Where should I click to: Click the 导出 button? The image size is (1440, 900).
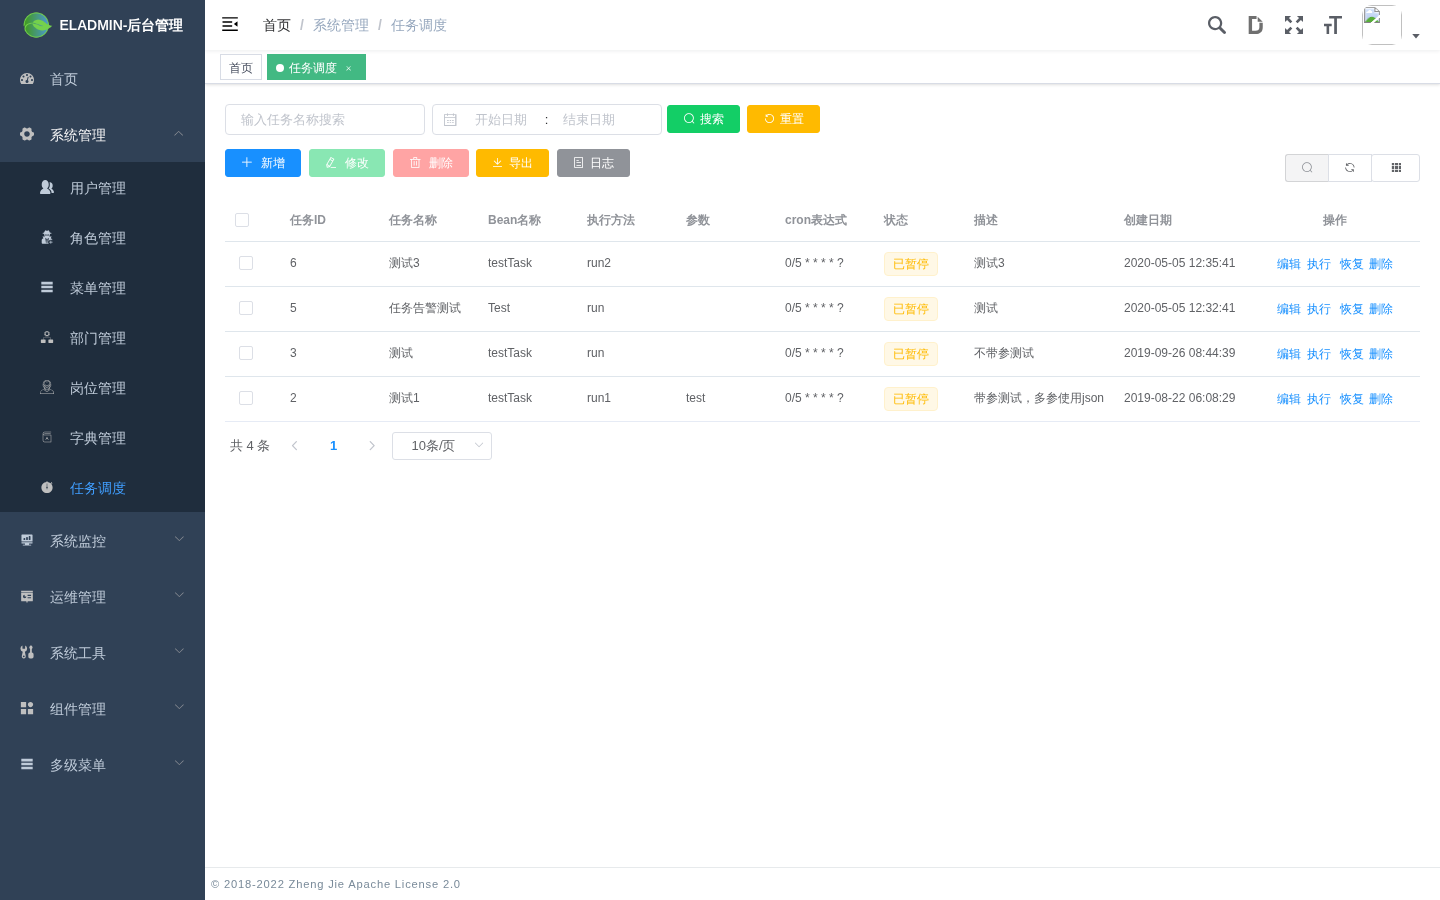(x=512, y=163)
